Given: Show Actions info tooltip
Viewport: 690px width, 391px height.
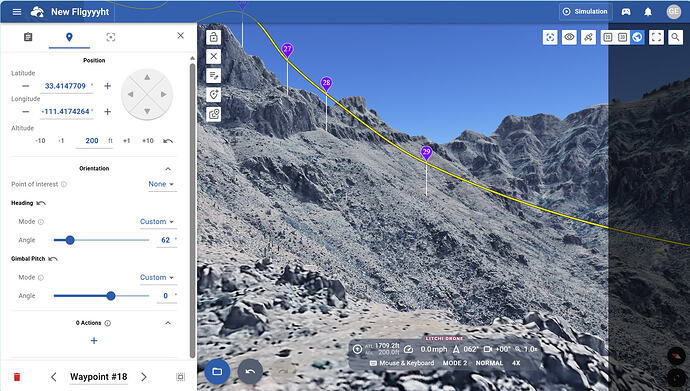Looking at the screenshot, I should 108,323.
